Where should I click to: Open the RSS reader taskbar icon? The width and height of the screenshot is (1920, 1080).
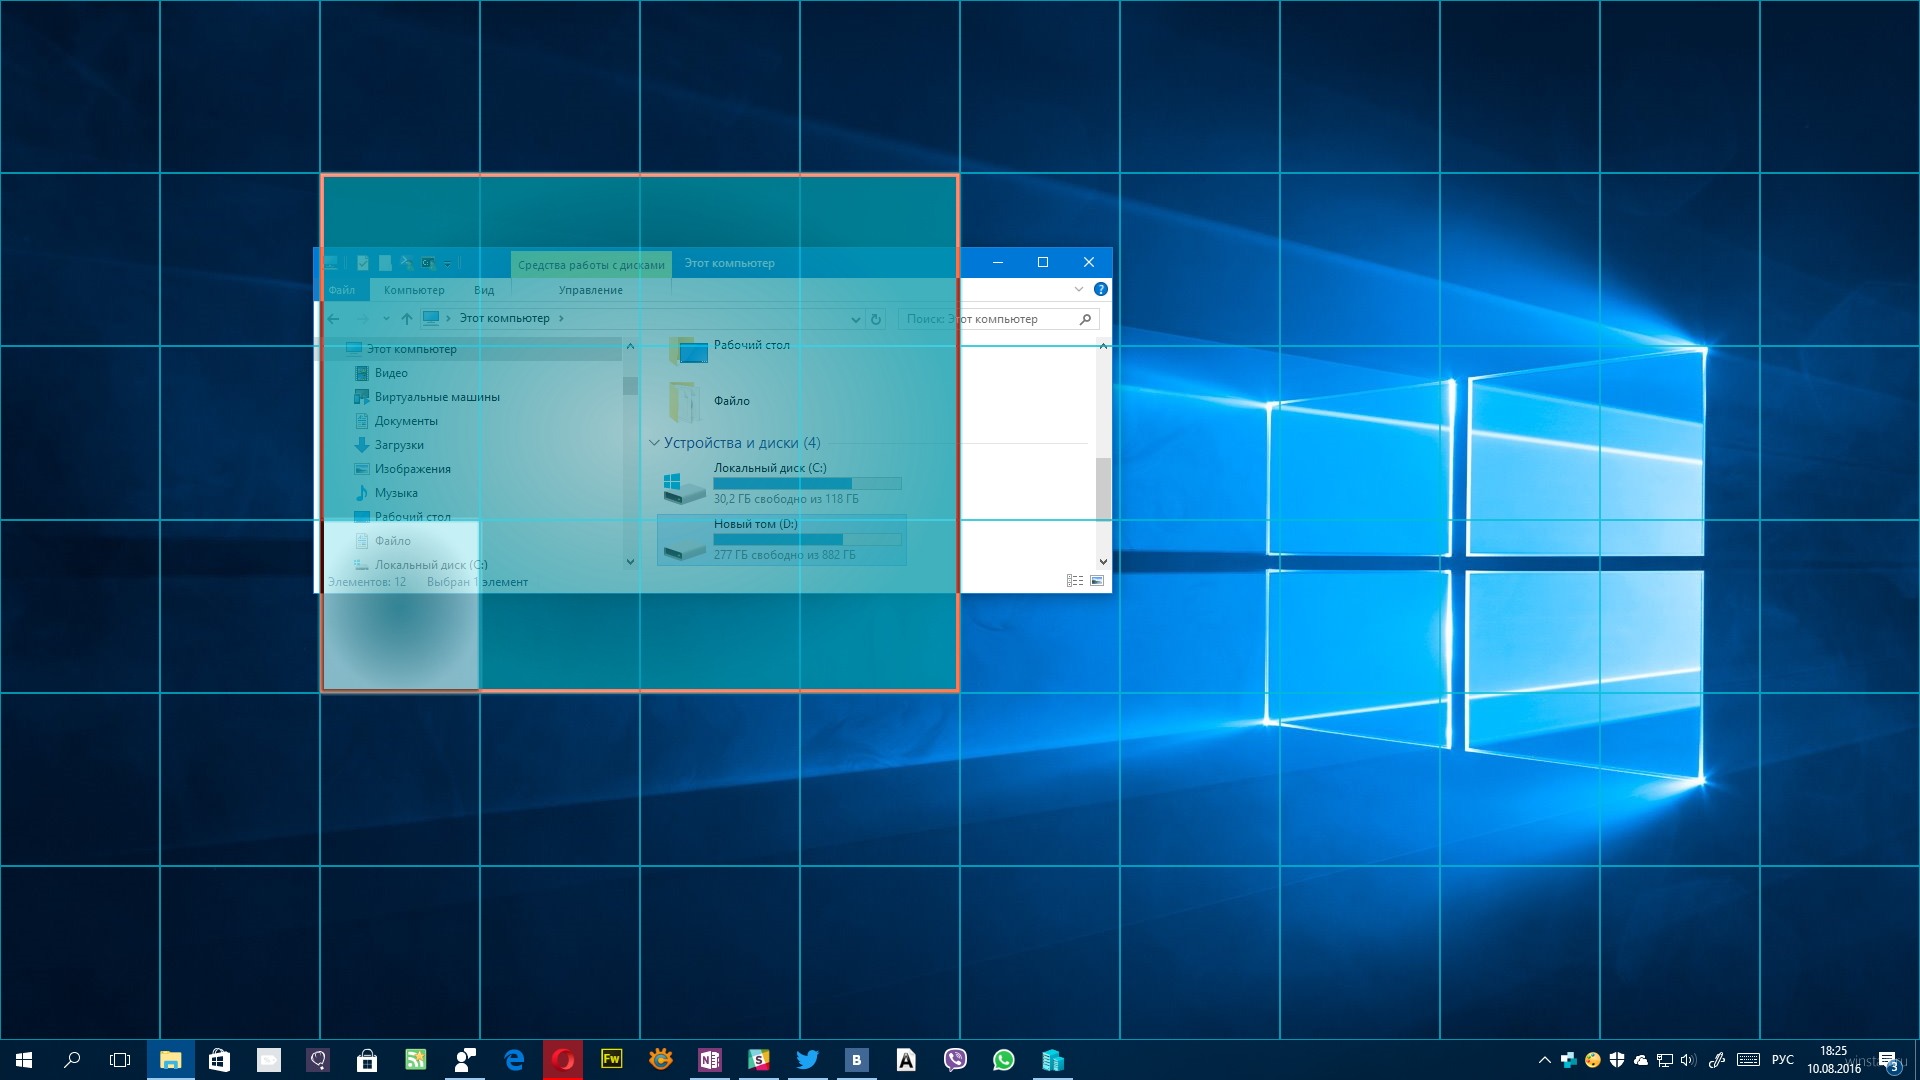pos(415,1060)
